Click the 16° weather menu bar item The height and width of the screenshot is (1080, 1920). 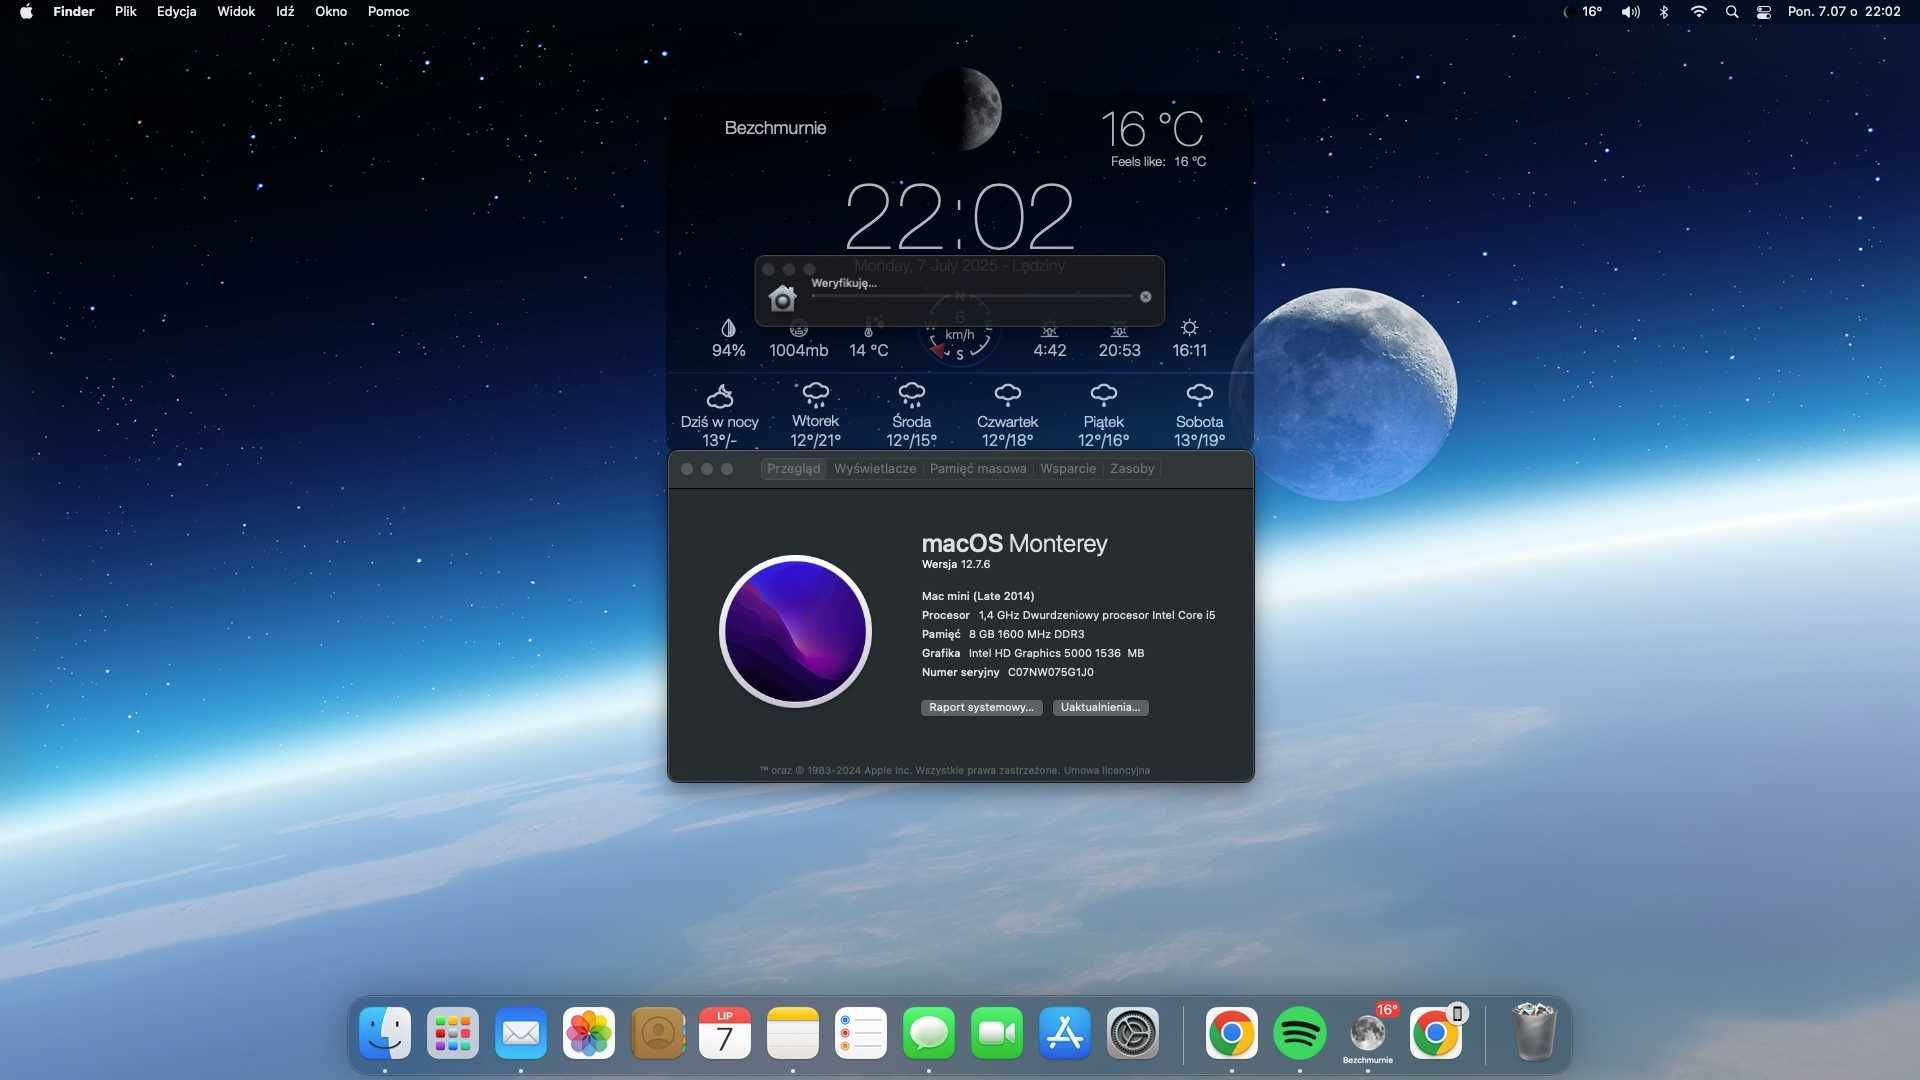pyautogui.click(x=1584, y=12)
